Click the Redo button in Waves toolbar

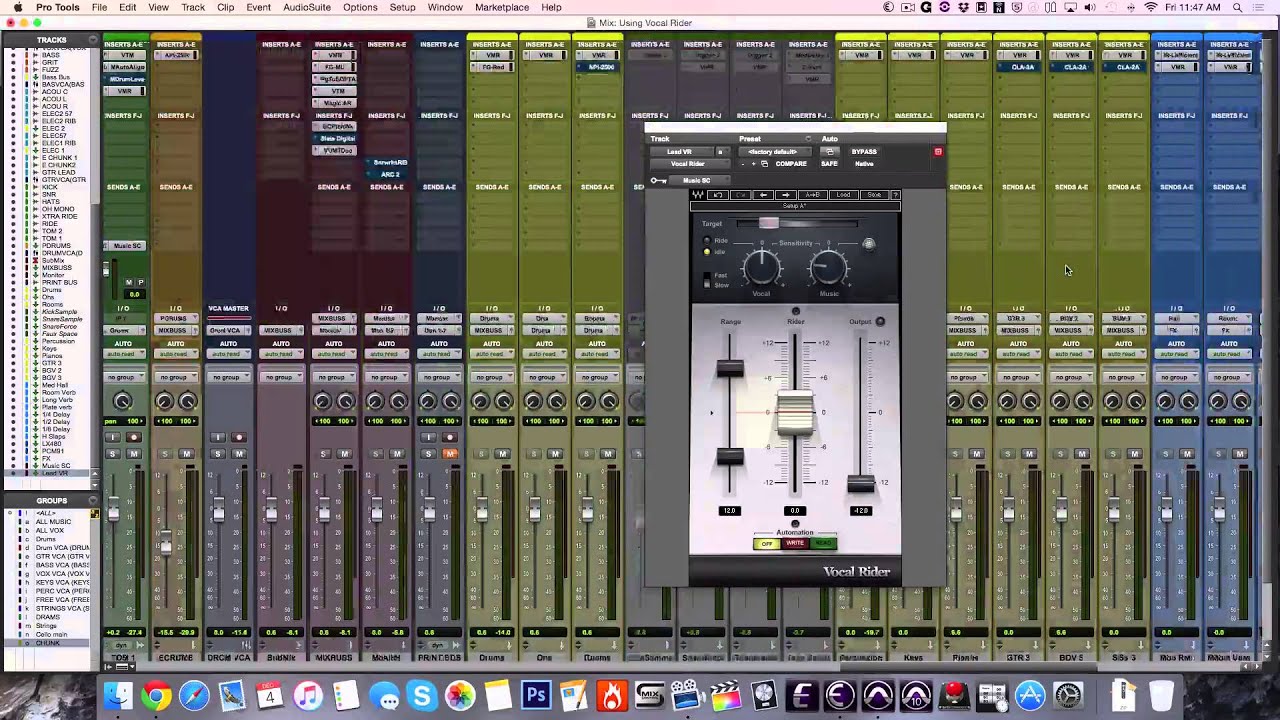click(x=740, y=195)
